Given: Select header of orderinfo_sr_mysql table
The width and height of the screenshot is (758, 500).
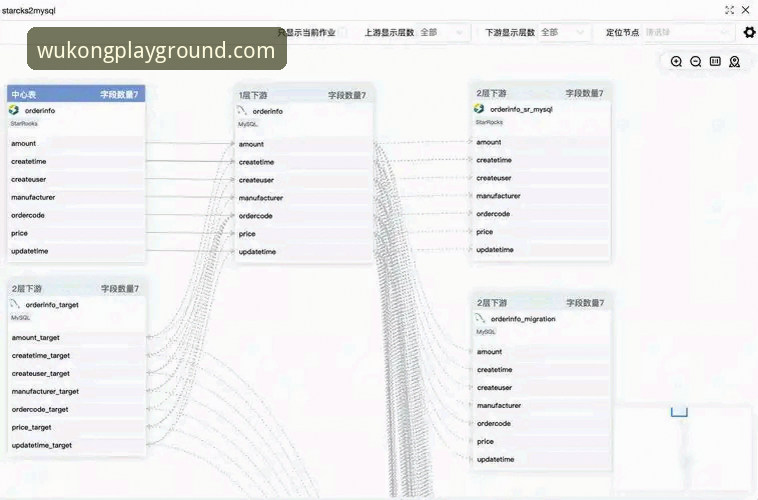Looking at the screenshot, I should [541, 93].
